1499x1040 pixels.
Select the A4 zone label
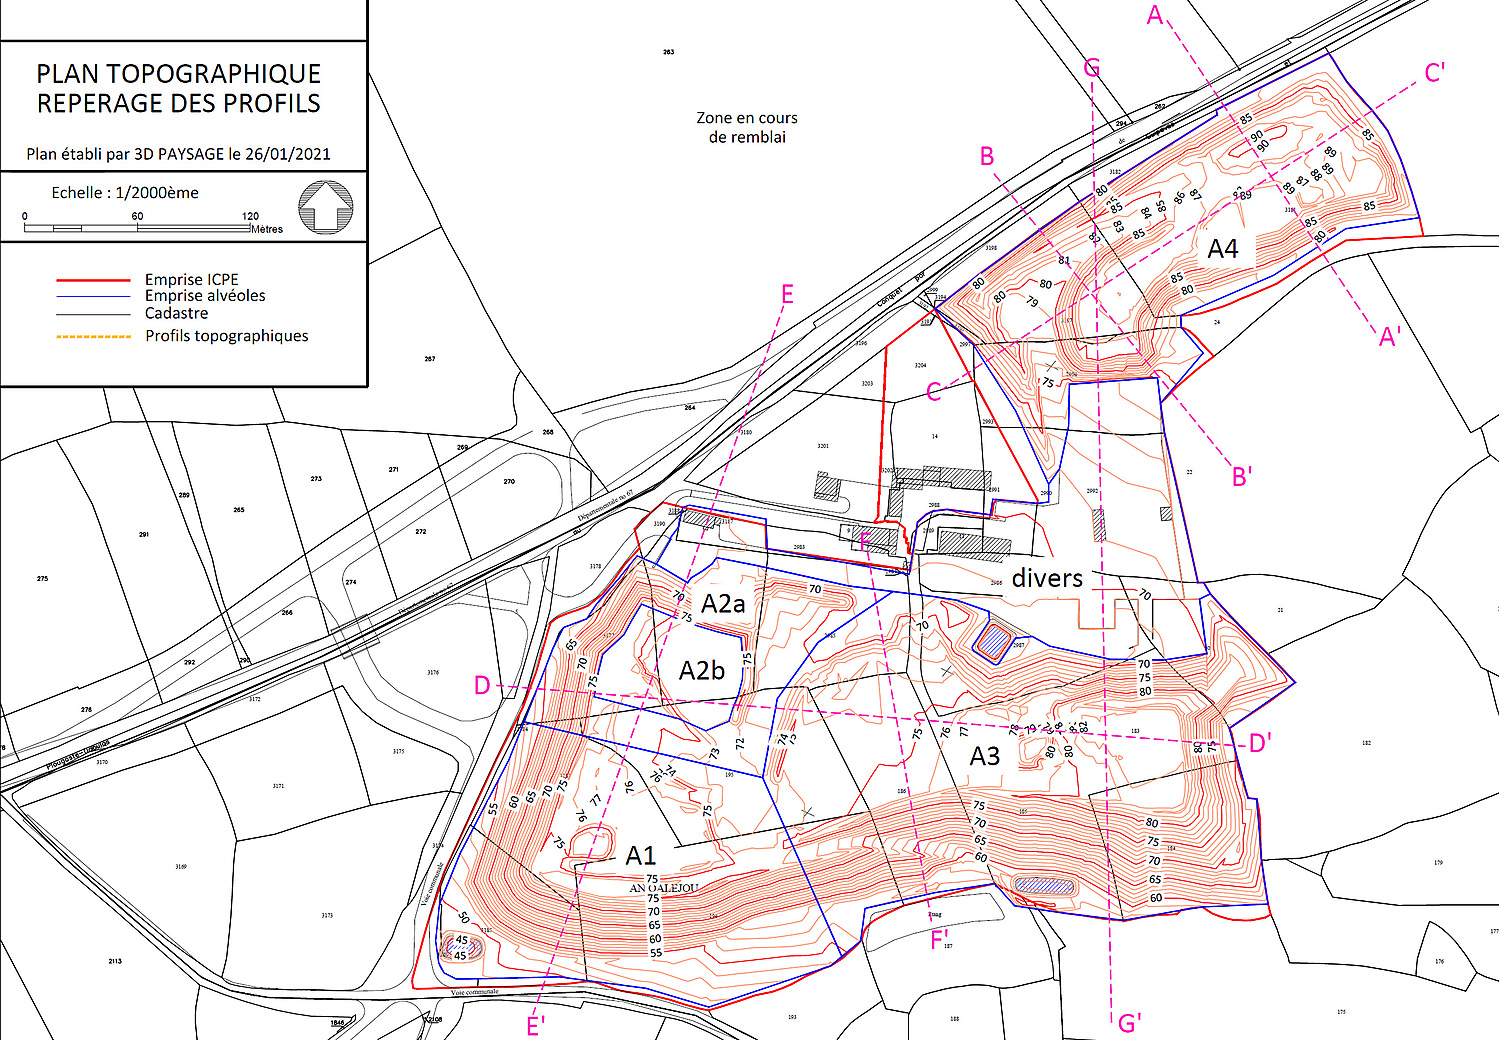pos(1222,249)
